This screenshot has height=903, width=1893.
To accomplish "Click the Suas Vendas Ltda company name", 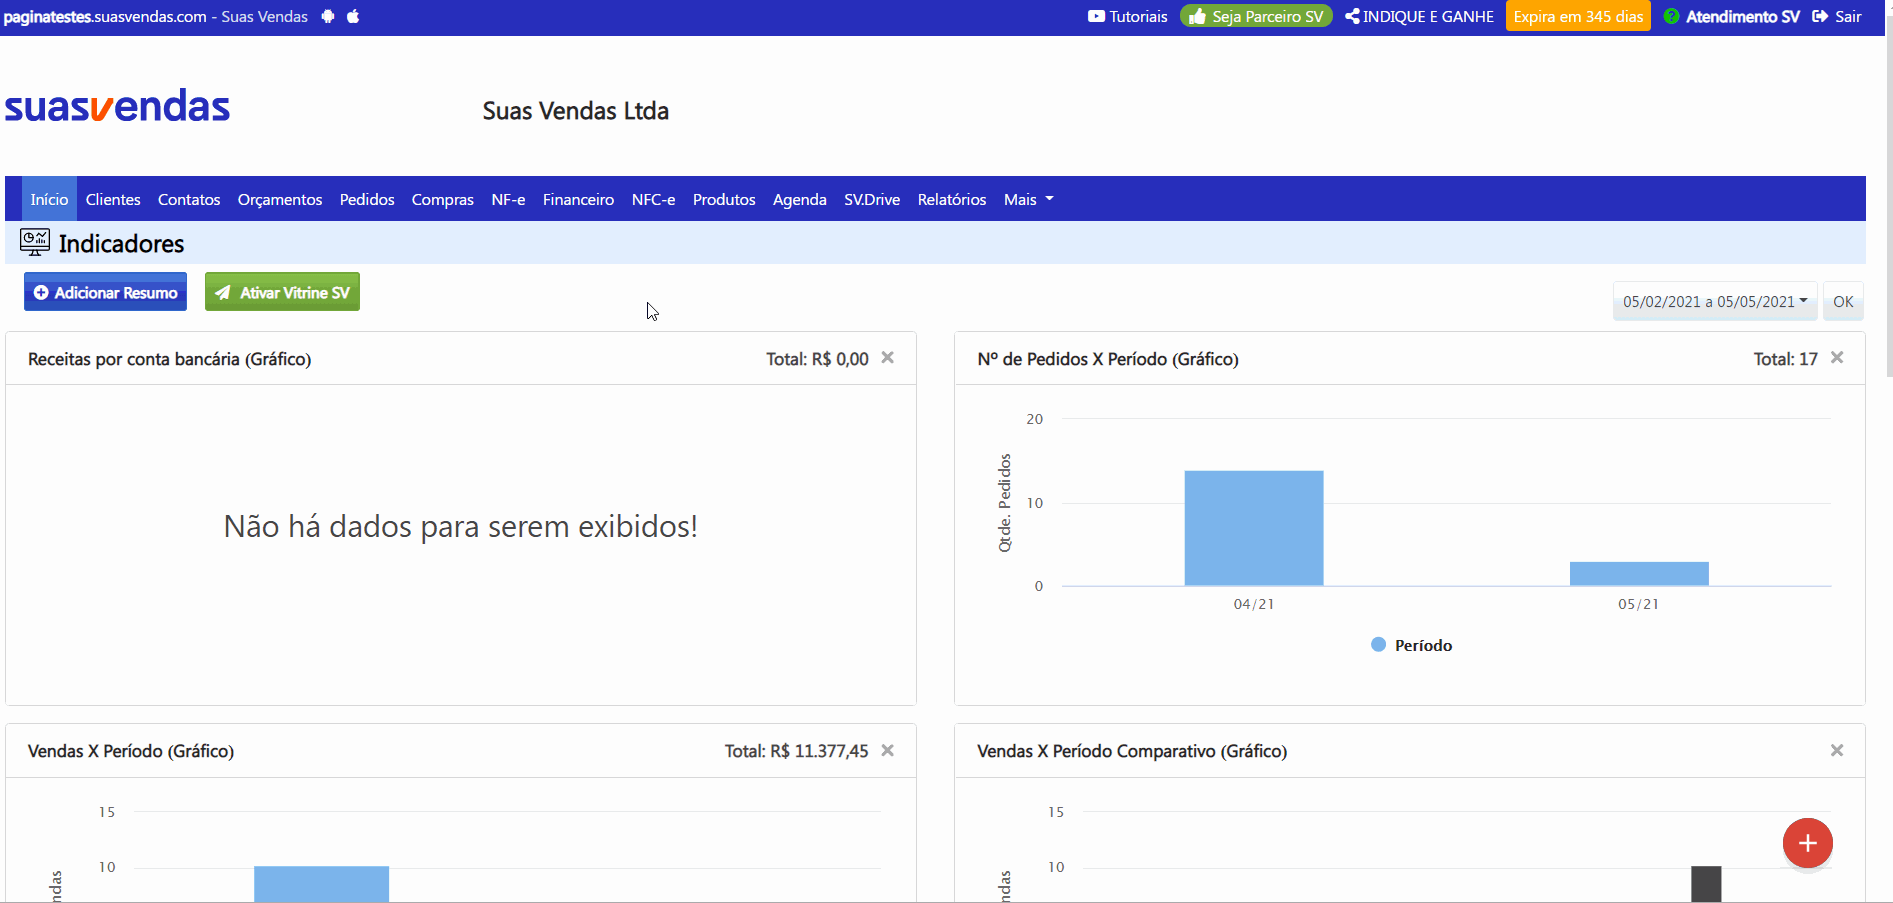I will coord(576,111).
